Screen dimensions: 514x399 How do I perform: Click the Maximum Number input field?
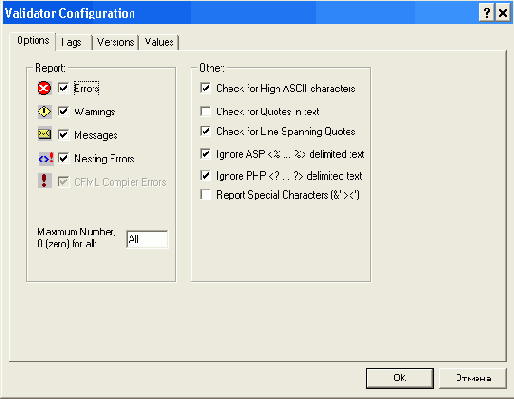pos(147,239)
